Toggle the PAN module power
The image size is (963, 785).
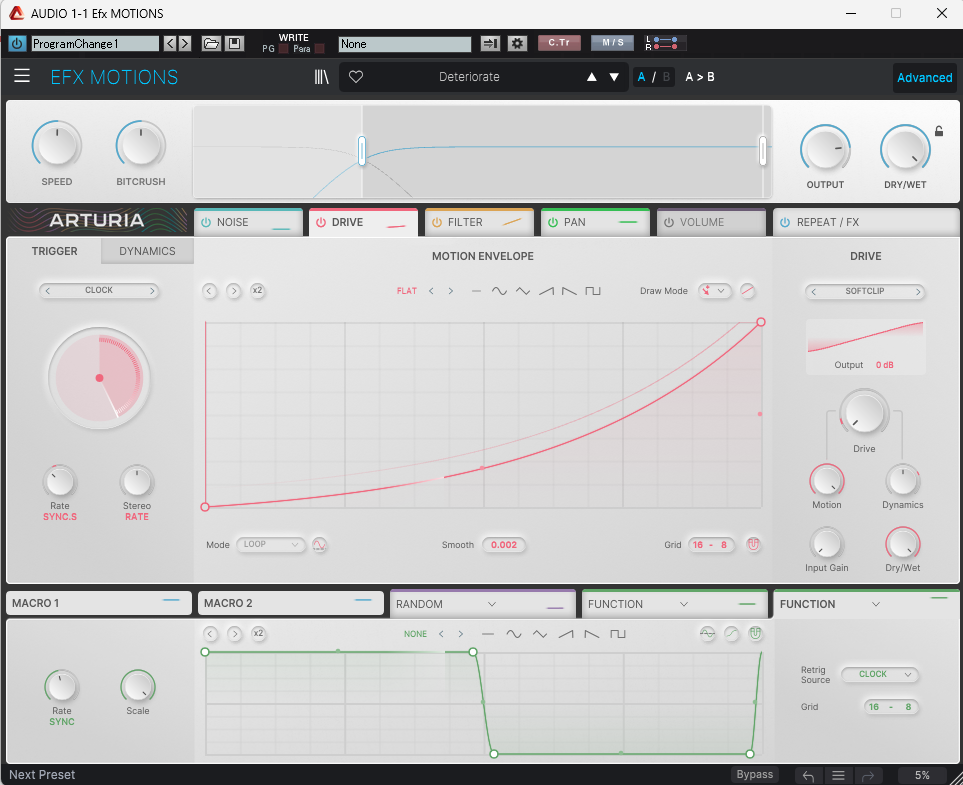(553, 222)
